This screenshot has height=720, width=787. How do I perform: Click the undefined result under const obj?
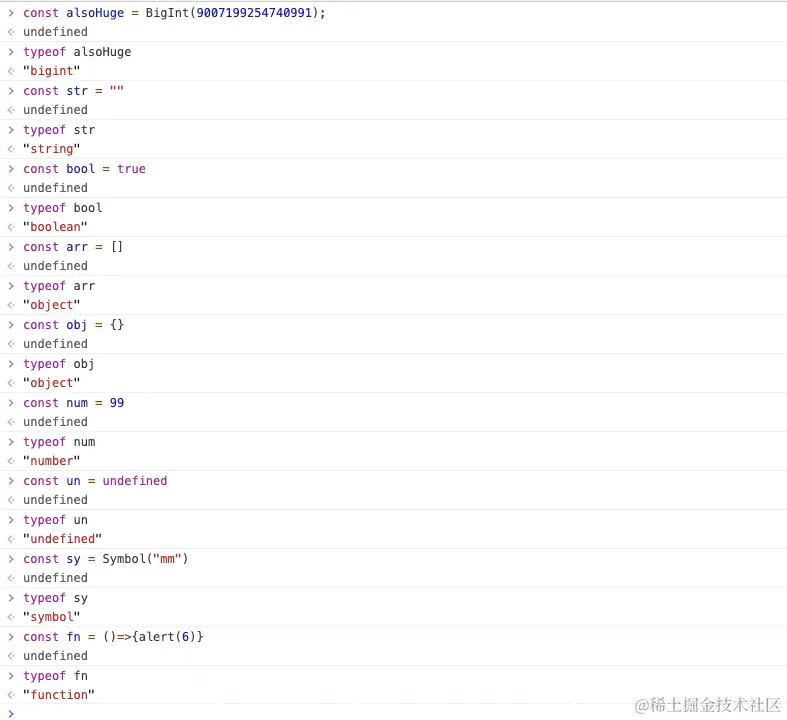click(x=55, y=344)
